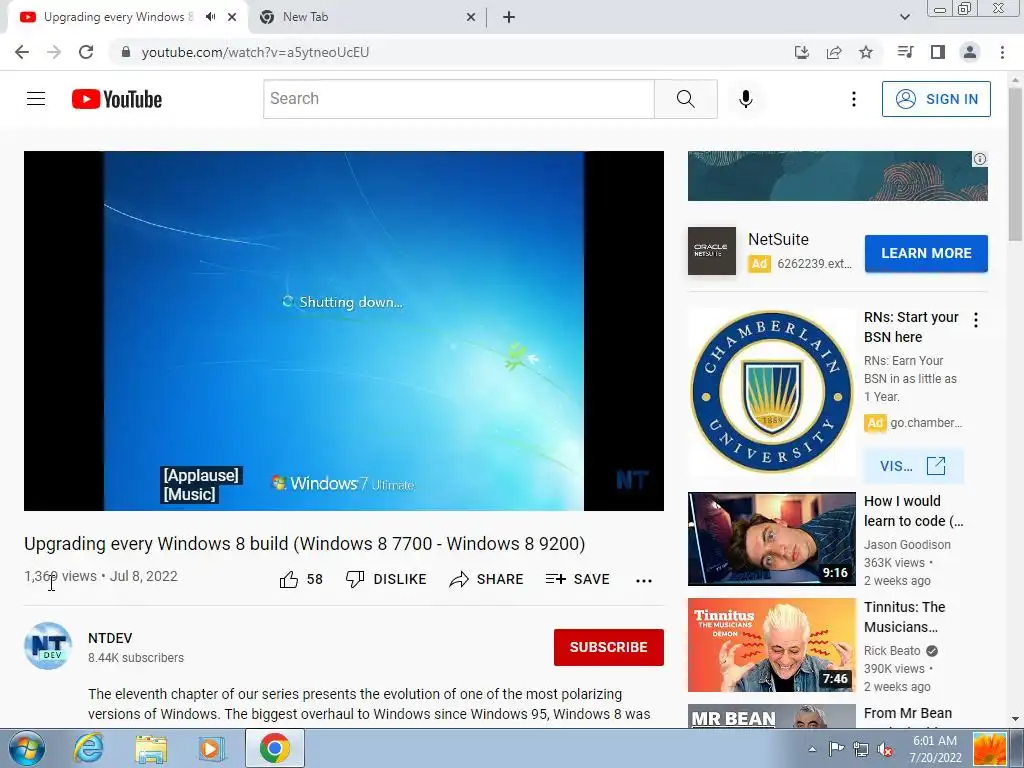
Task: Mute tab via speaker icon
Action: pyautogui.click(x=210, y=17)
